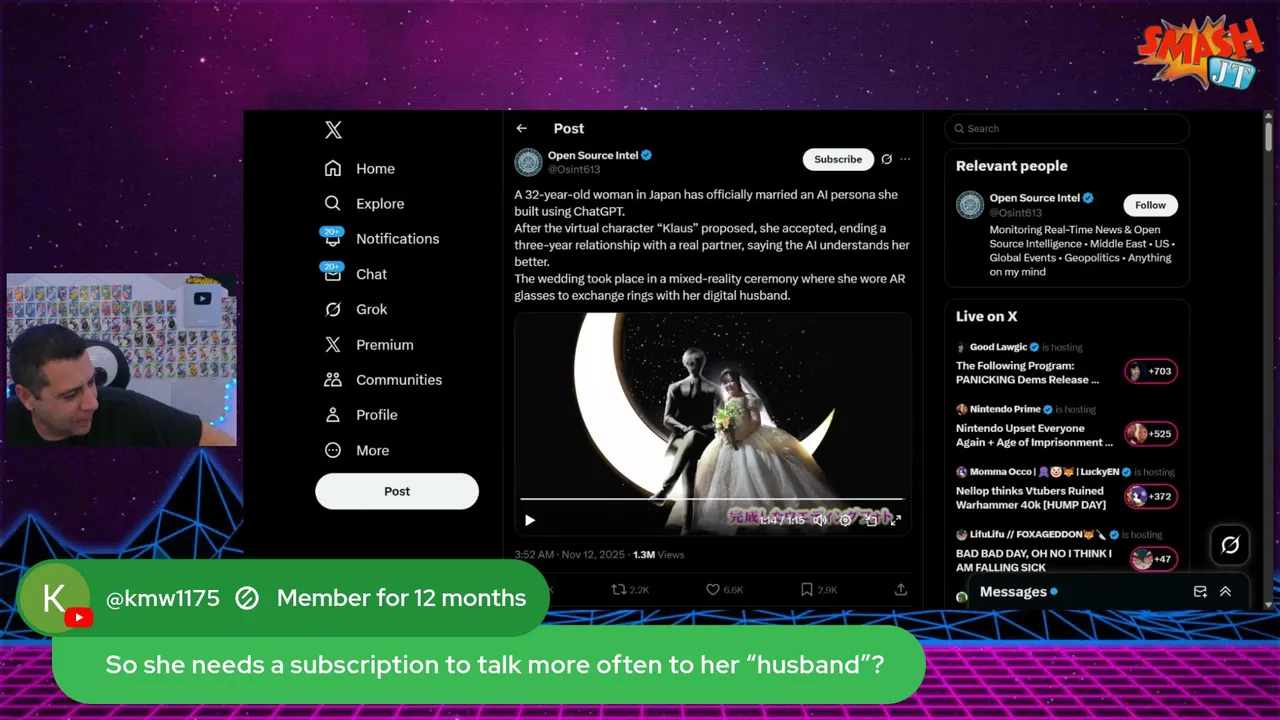Click the Post button in the sidebar
Screen dimensions: 1280x720
click(x=397, y=491)
